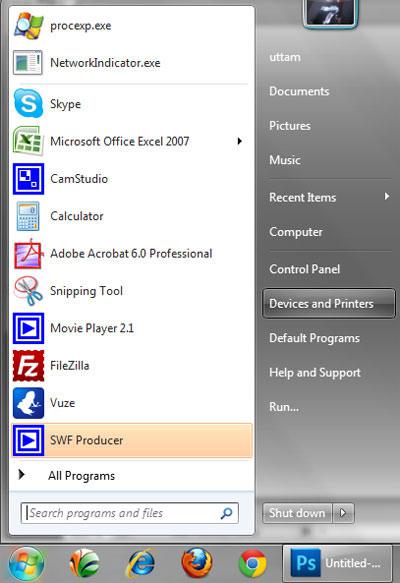Click the SWF Producer text label
The image size is (400, 583).
(x=86, y=441)
